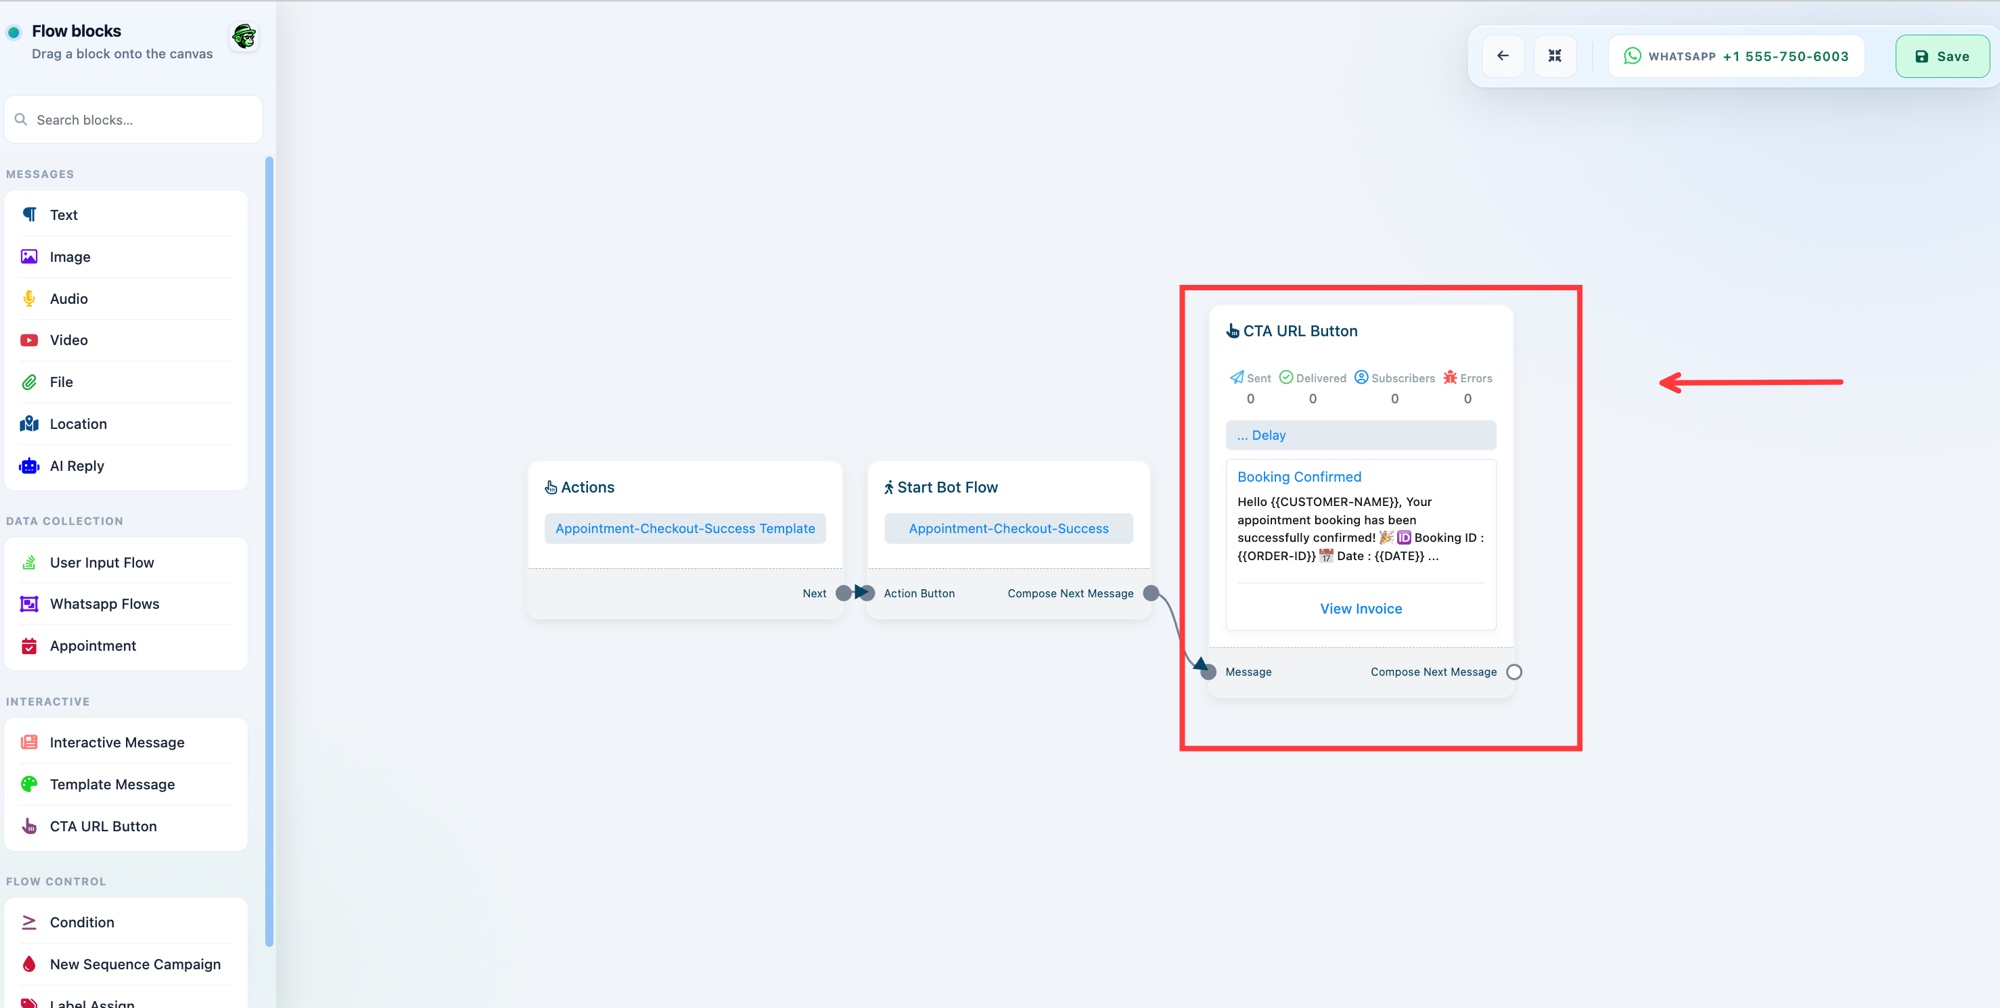Viewport: 2000px width, 1008px height.
Task: Click the Next output port on Actions node
Action: coord(843,593)
